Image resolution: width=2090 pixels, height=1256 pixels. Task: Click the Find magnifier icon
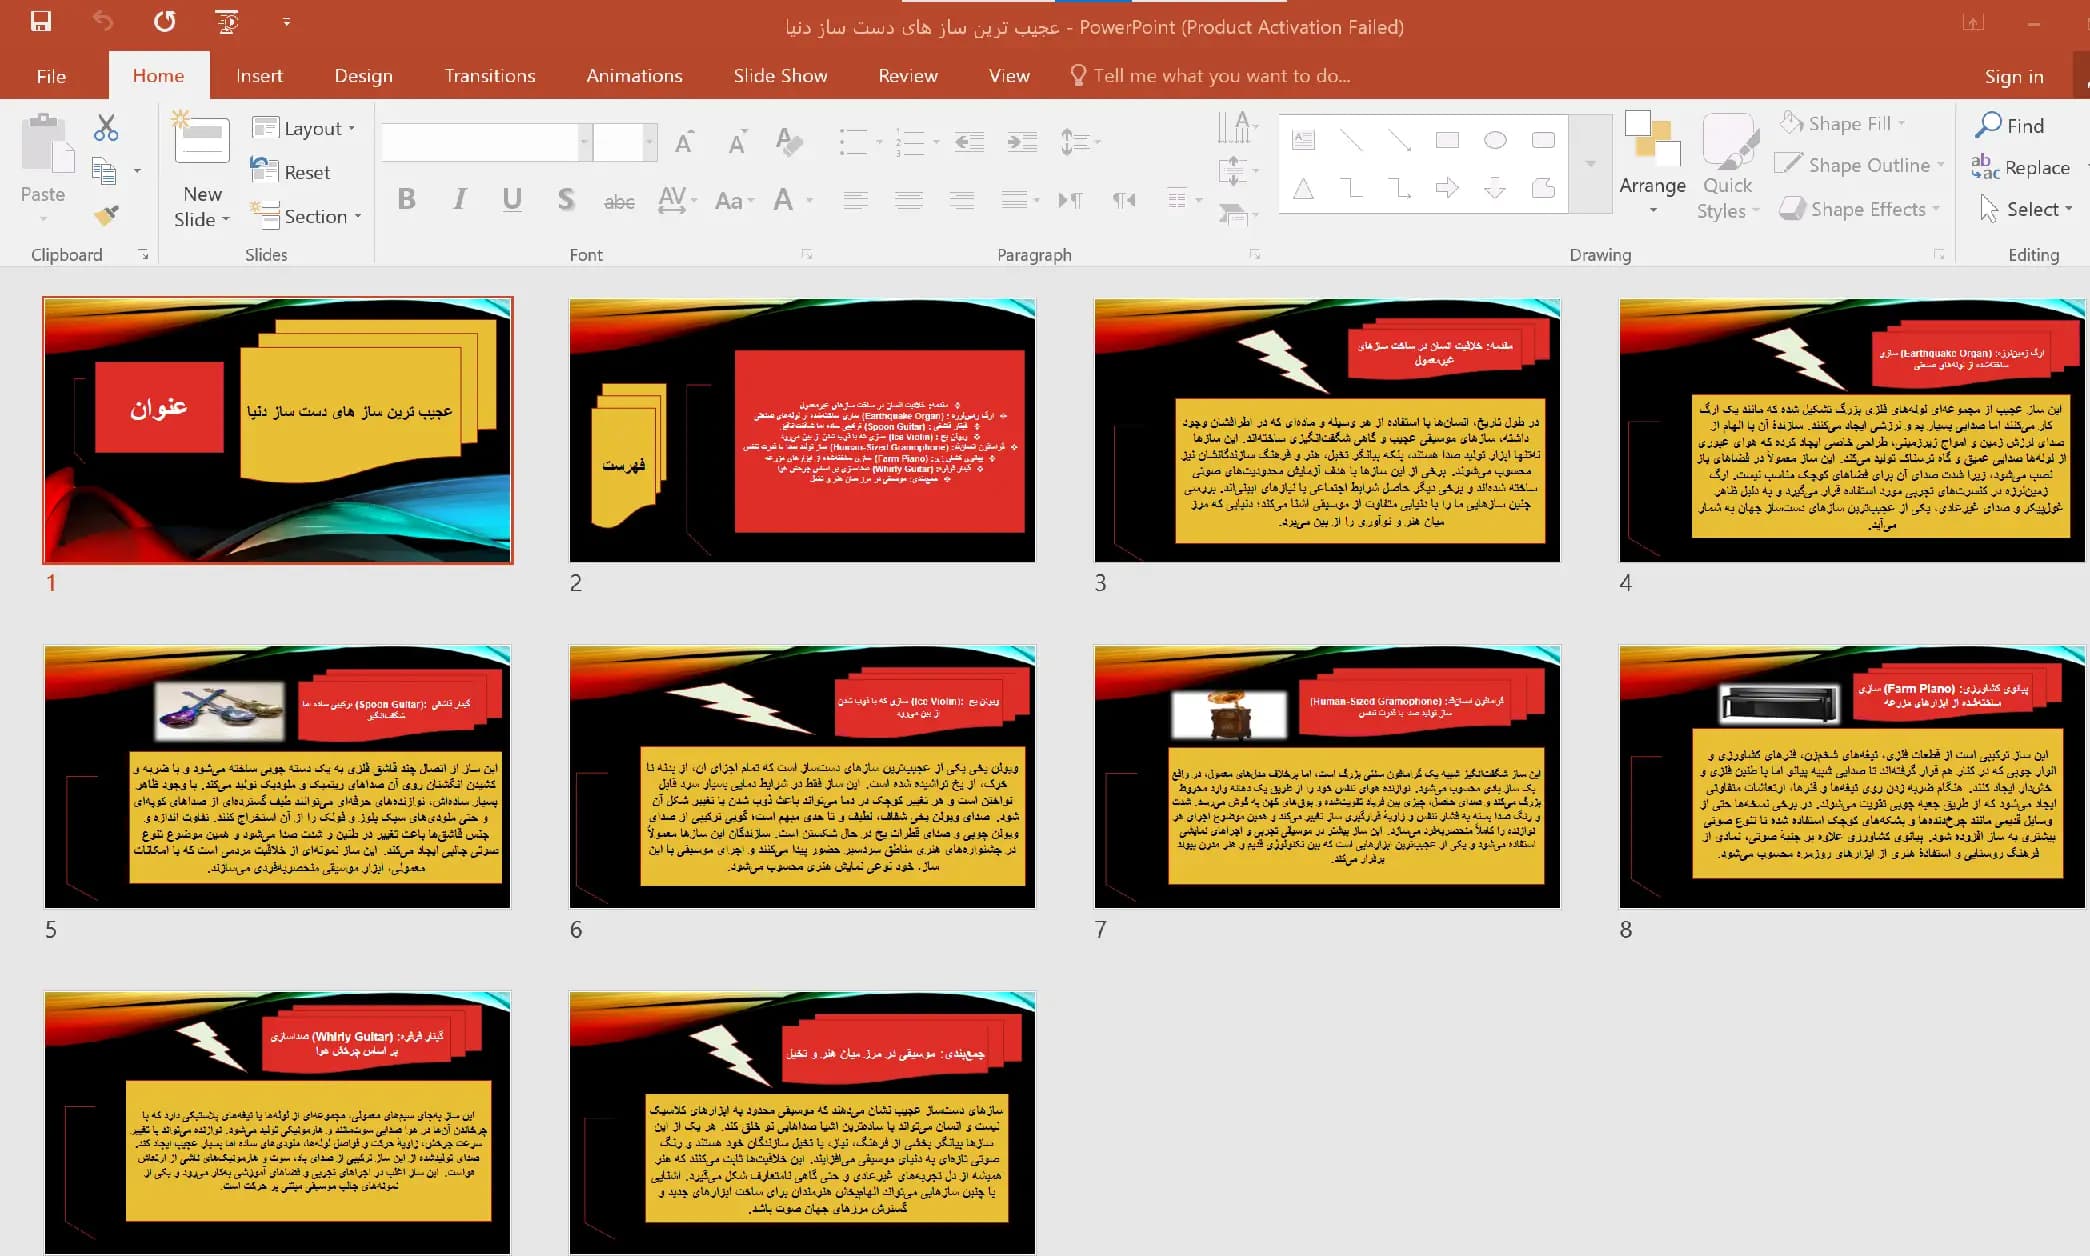tap(1988, 125)
